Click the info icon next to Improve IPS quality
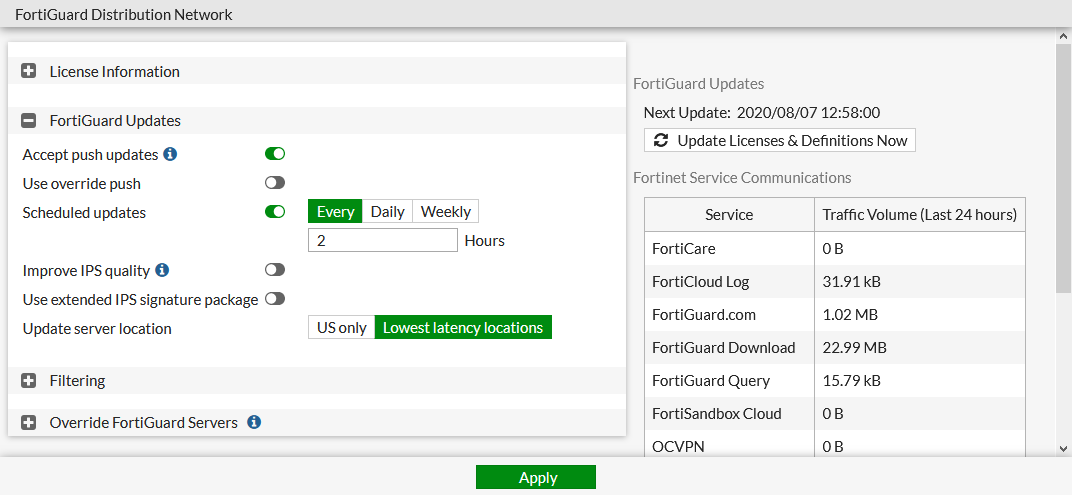The width and height of the screenshot is (1072, 495). (162, 271)
